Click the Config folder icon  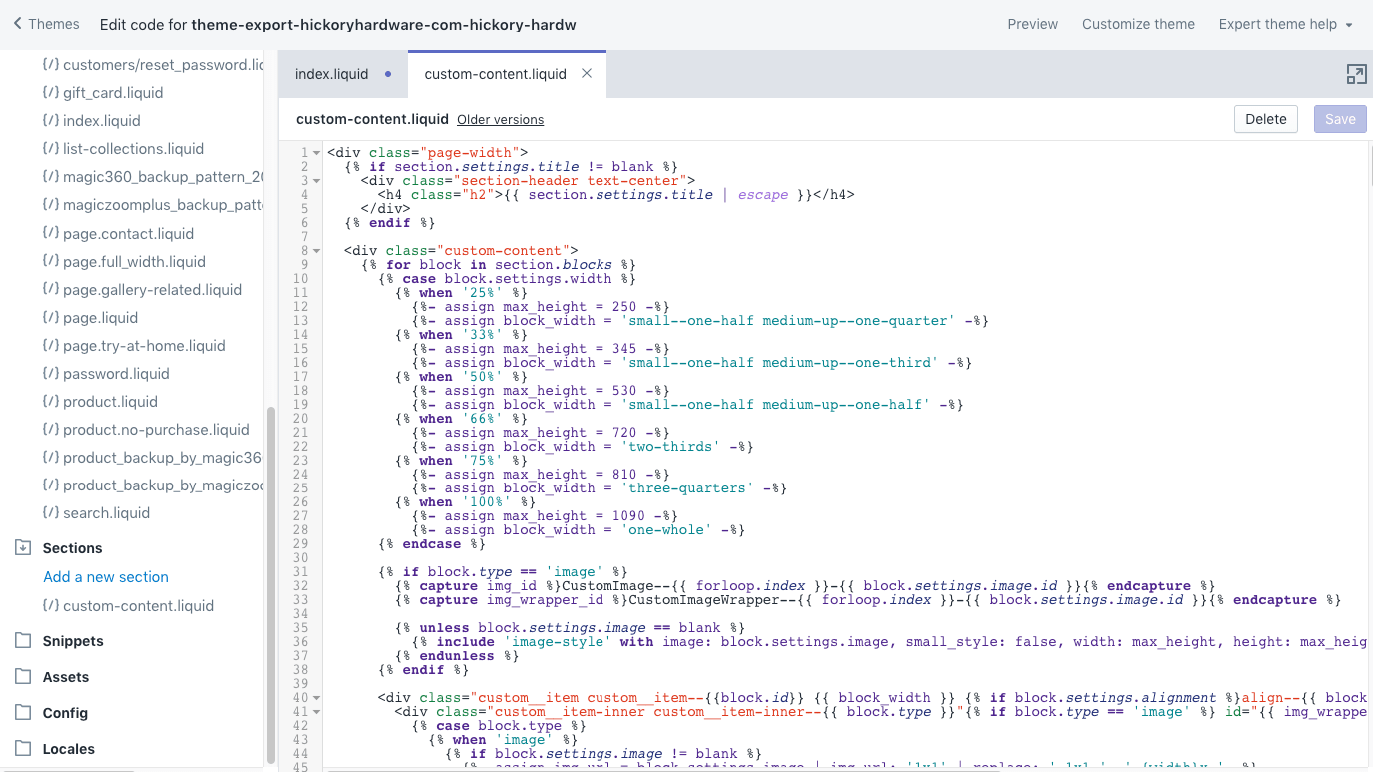coord(23,712)
